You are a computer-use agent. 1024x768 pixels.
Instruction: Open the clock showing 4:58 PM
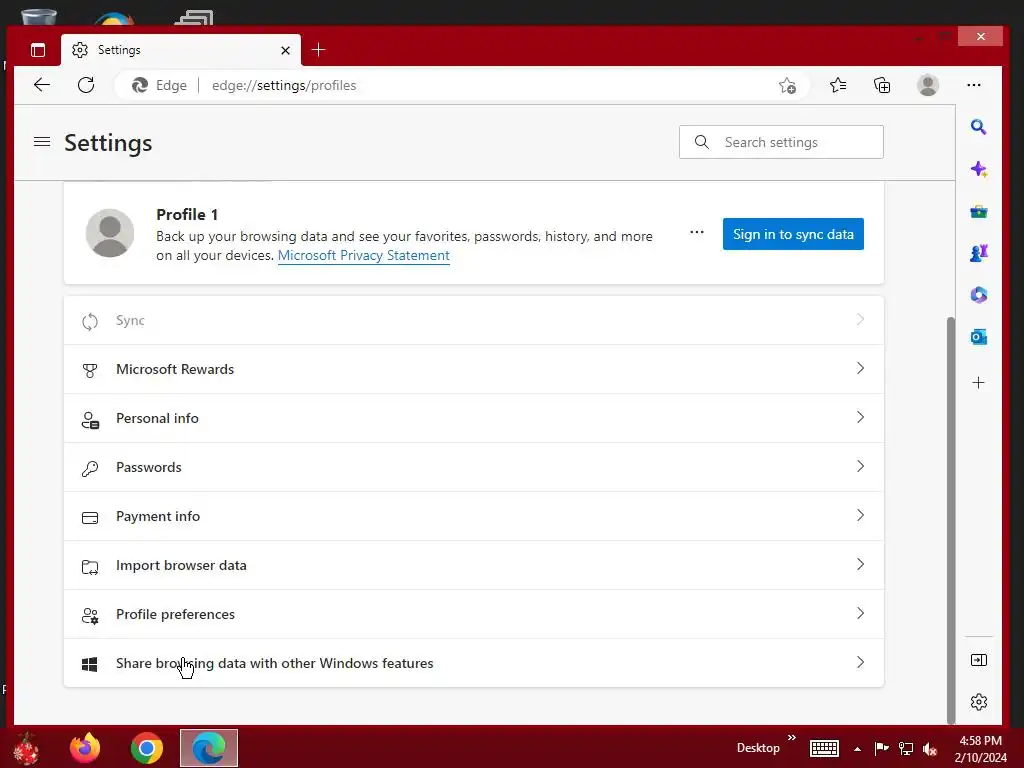coord(980,748)
